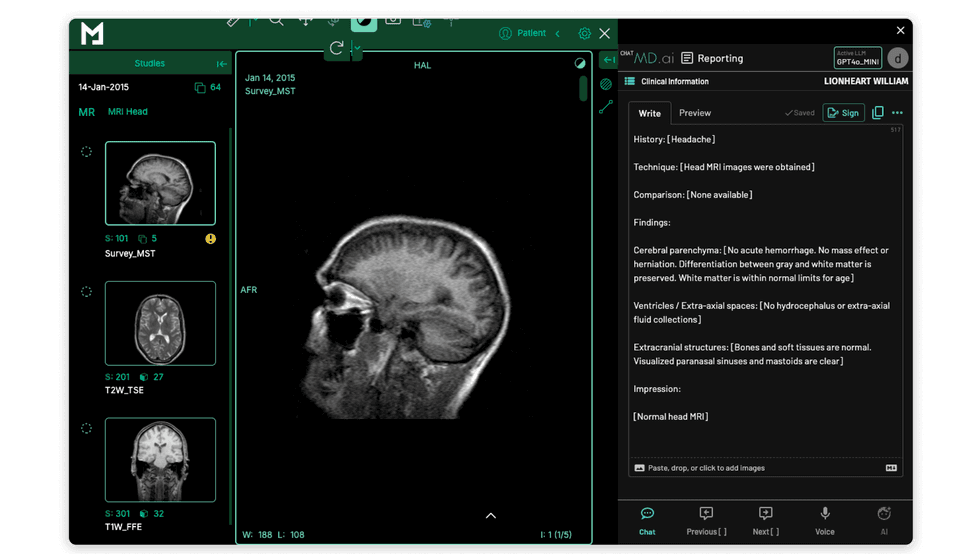Viewport: 980px width, 554px height.
Task: Click patient name LIONHEART WILLIAM
Action: pyautogui.click(x=866, y=81)
